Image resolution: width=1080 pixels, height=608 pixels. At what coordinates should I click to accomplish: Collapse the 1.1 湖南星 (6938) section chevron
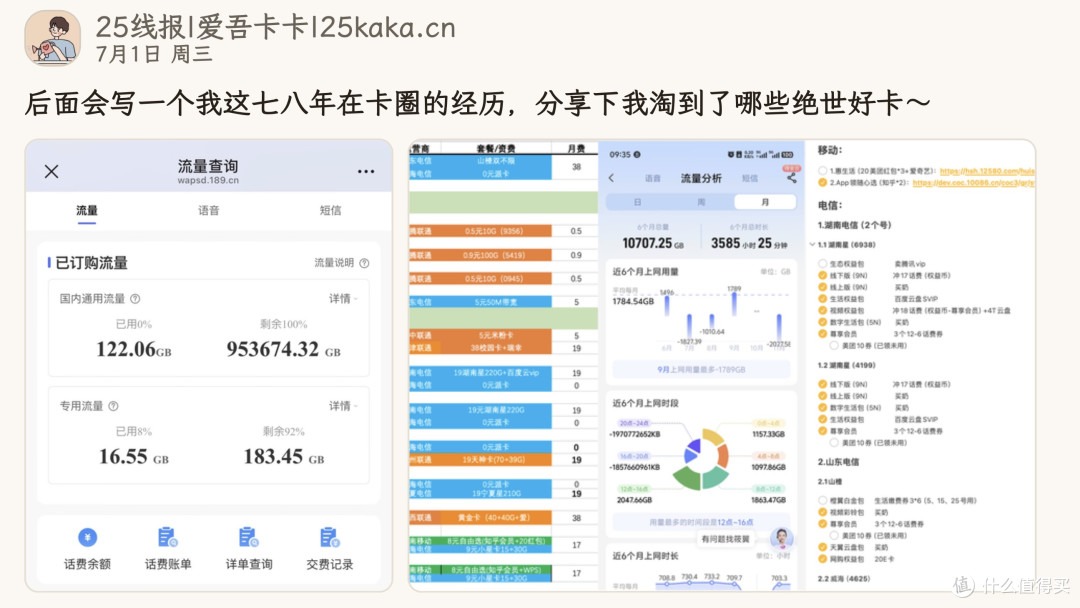812,244
